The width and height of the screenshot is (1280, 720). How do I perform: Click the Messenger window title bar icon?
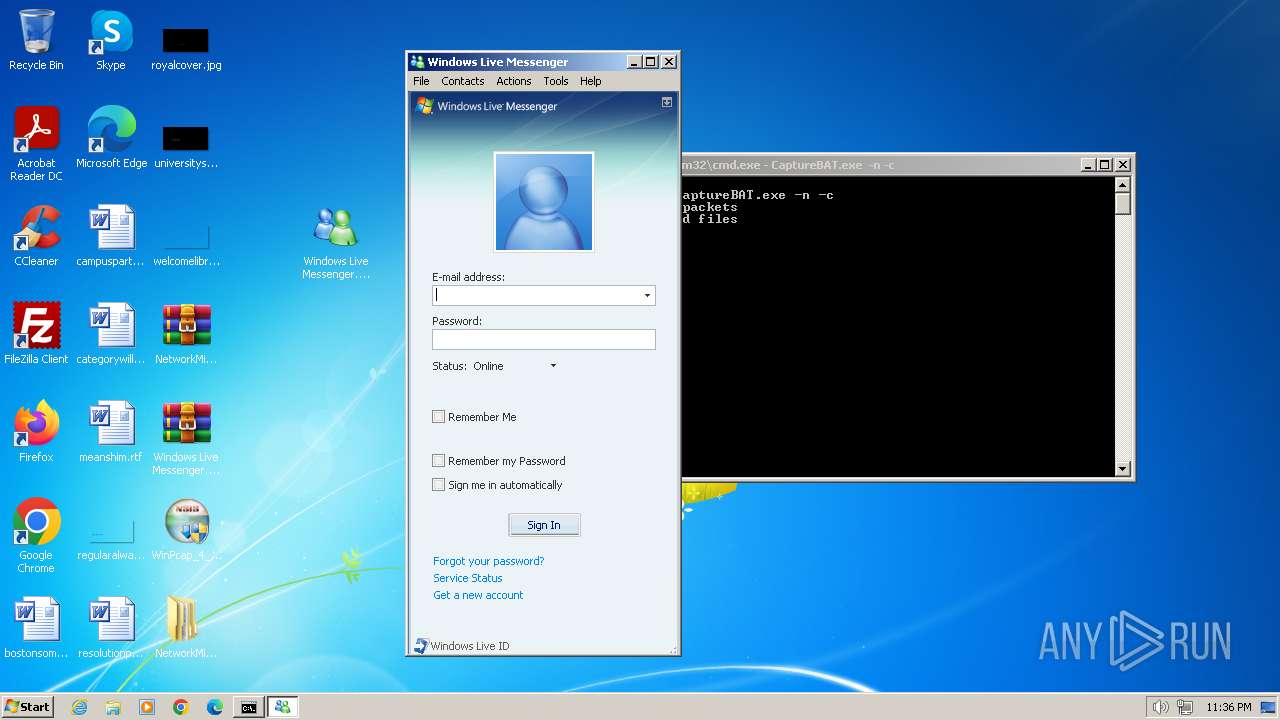pyautogui.click(x=418, y=62)
